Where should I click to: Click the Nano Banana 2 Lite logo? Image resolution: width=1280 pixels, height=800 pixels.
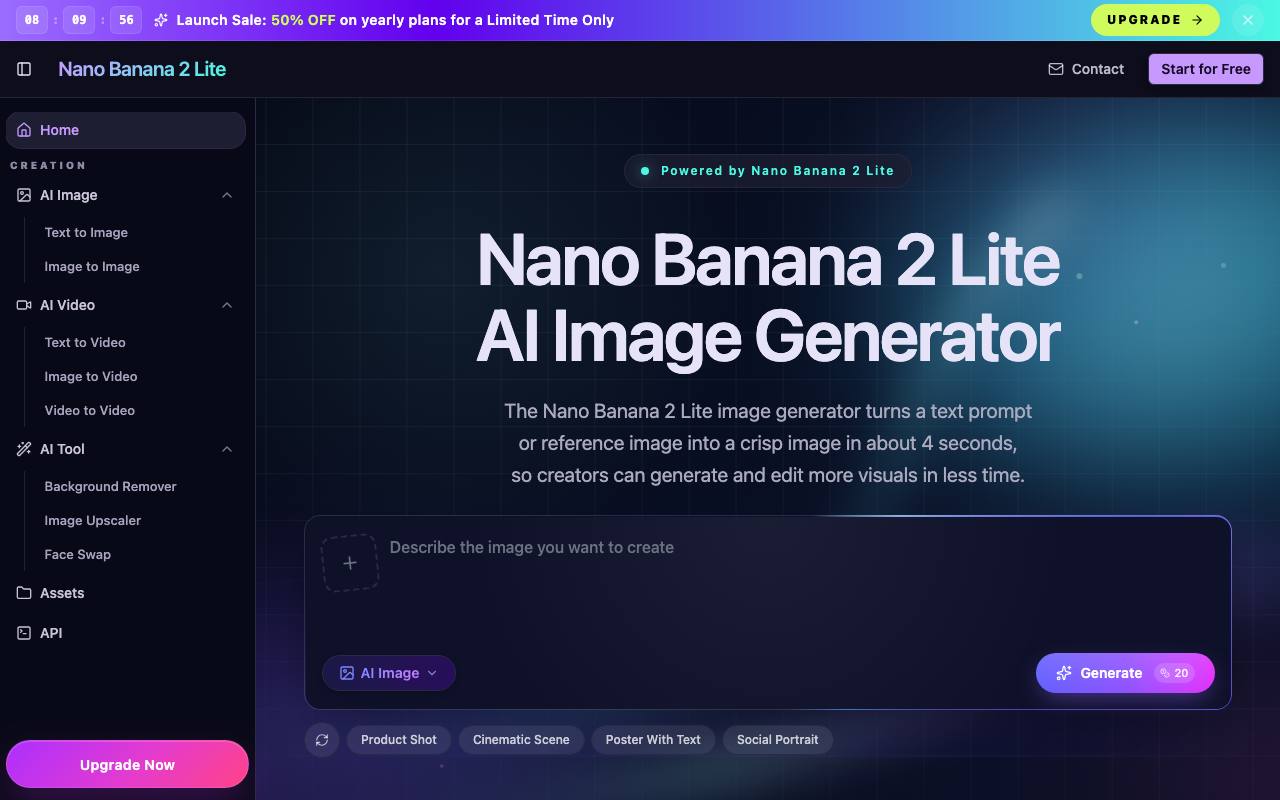pyautogui.click(x=142, y=69)
